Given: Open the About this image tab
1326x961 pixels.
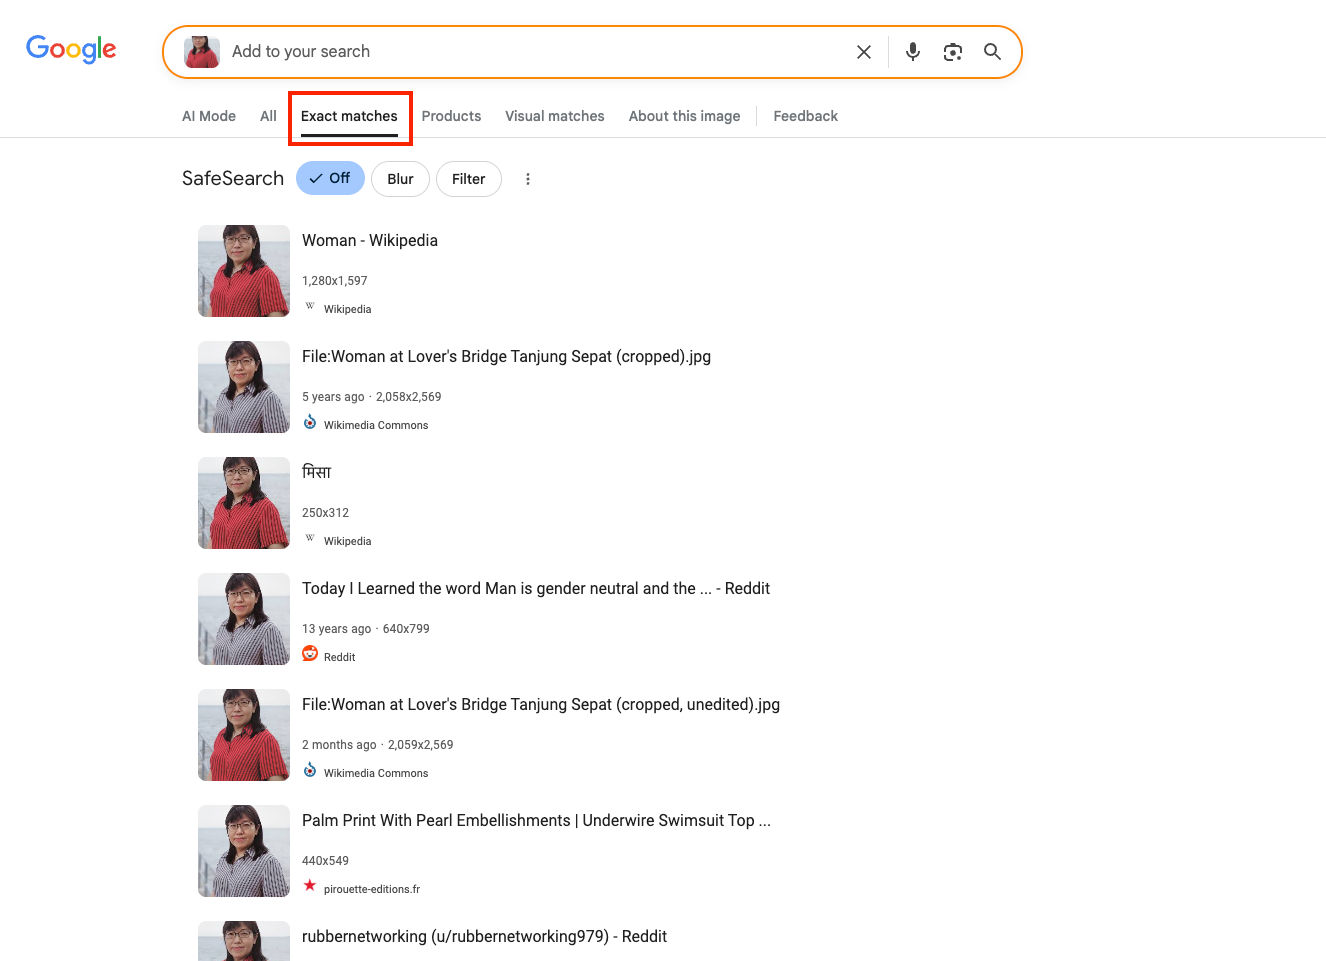Looking at the screenshot, I should coord(684,116).
